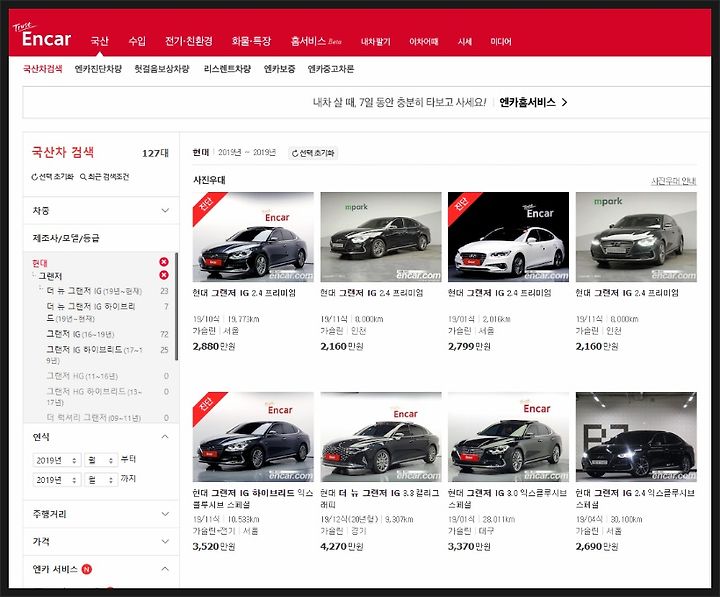The height and width of the screenshot is (597, 720).
Task: Select the 국산 top menu
Action: [99, 41]
